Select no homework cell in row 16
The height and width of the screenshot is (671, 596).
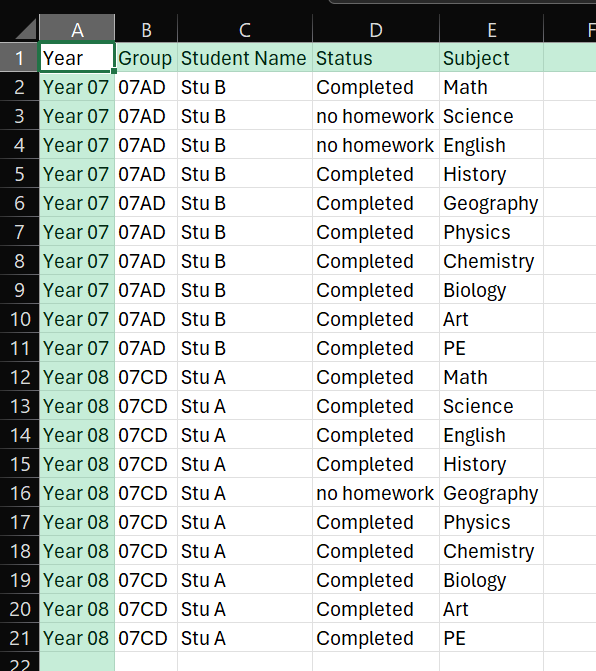(376, 493)
